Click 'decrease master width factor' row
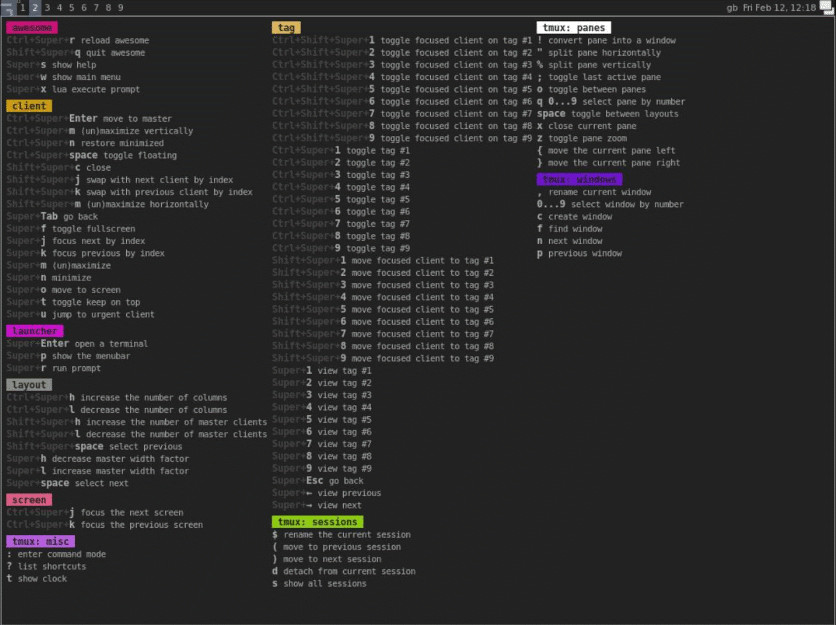Image resolution: width=836 pixels, height=625 pixels. click(98, 459)
